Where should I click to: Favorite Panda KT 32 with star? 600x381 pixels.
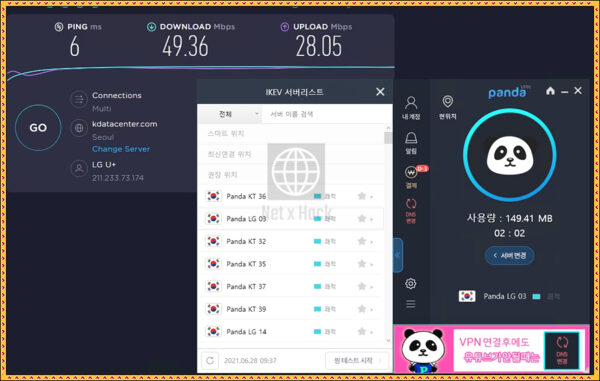[362, 241]
